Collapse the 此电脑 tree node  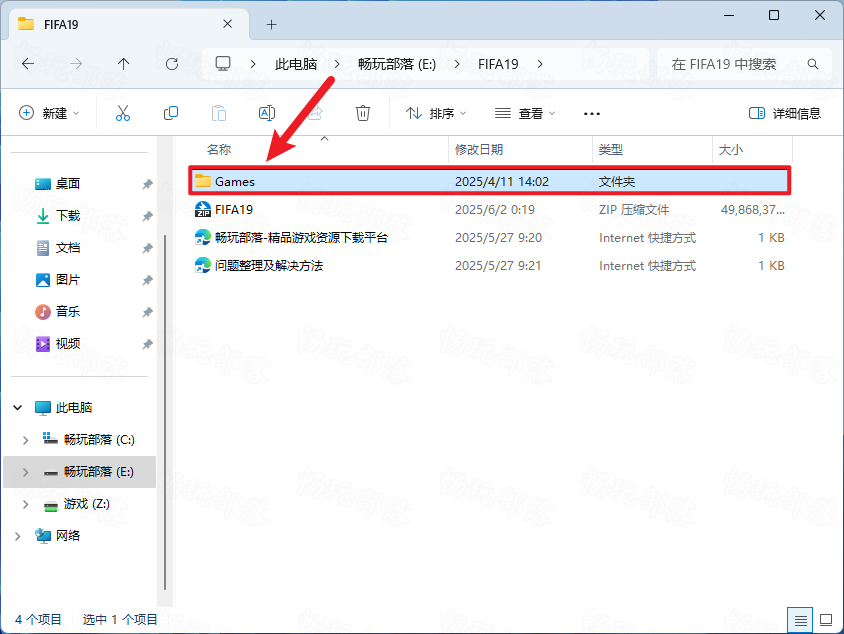click(18, 407)
